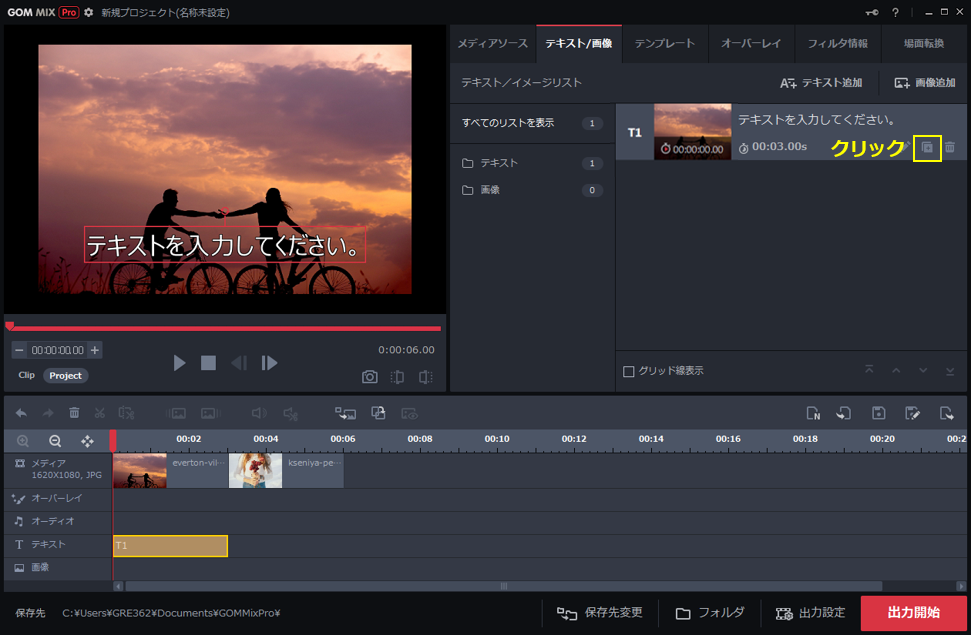Click the 出力開始 button
The image size is (971, 635).
[913, 613]
